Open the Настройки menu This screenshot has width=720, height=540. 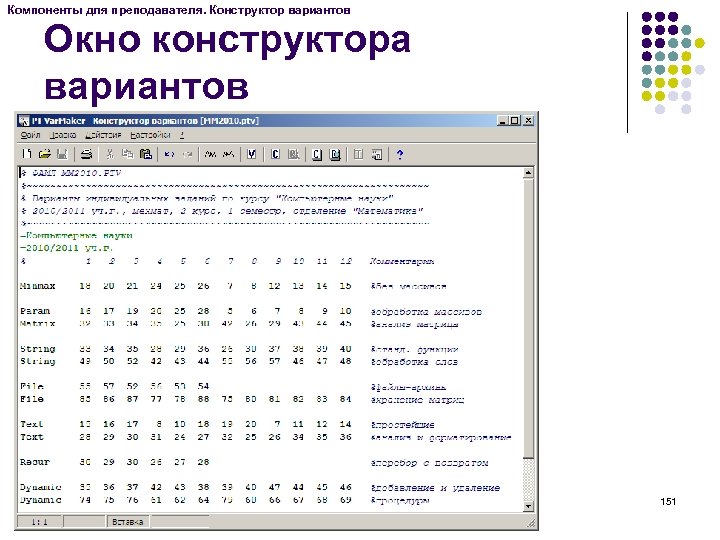click(x=150, y=135)
